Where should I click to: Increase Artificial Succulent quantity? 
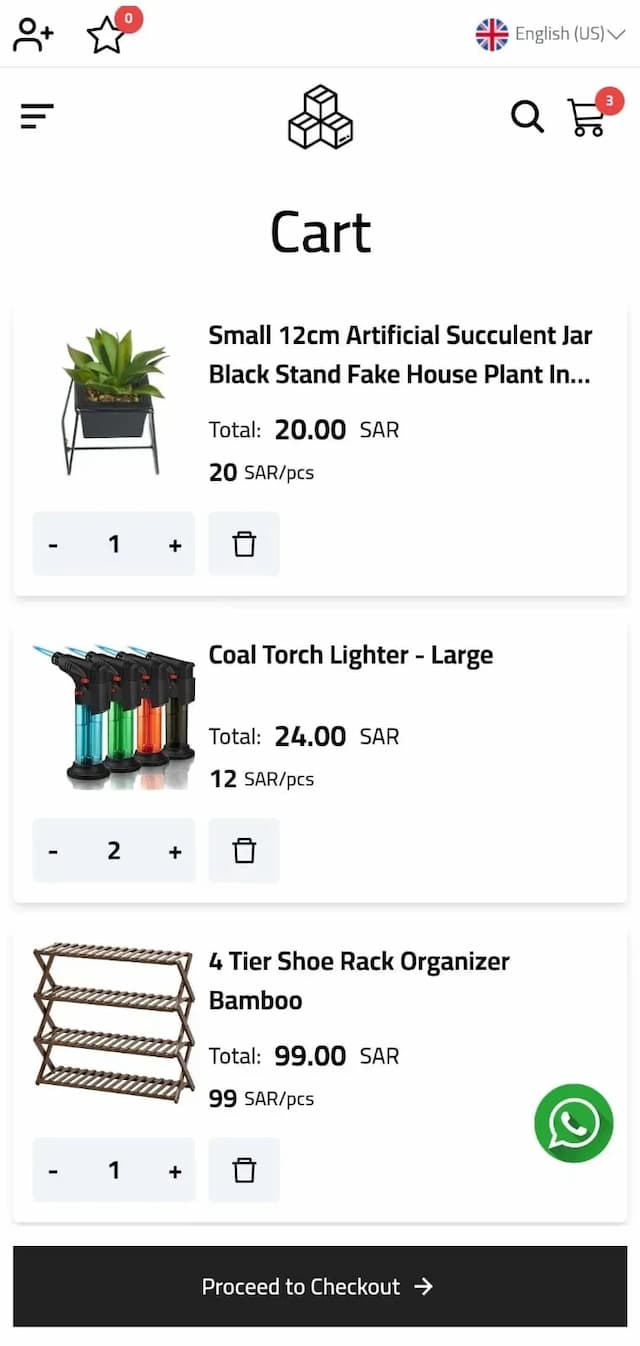pyautogui.click(x=175, y=545)
